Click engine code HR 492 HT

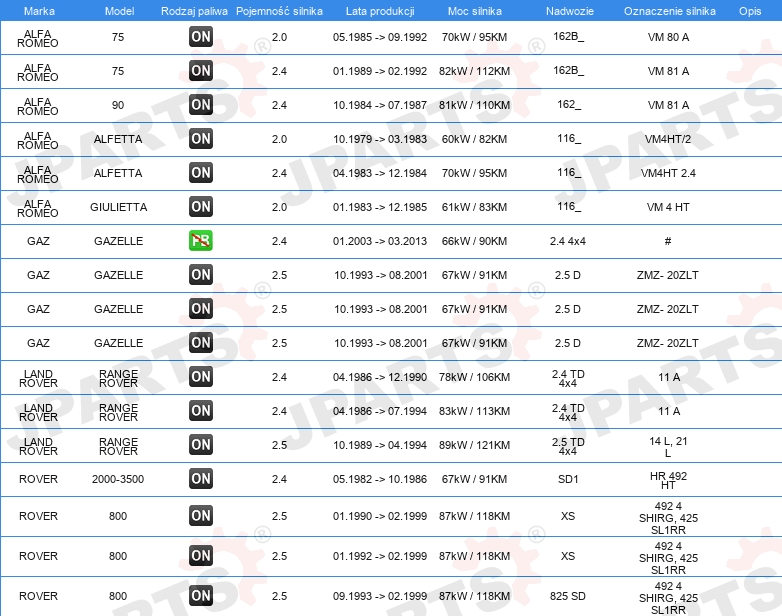coord(668,480)
